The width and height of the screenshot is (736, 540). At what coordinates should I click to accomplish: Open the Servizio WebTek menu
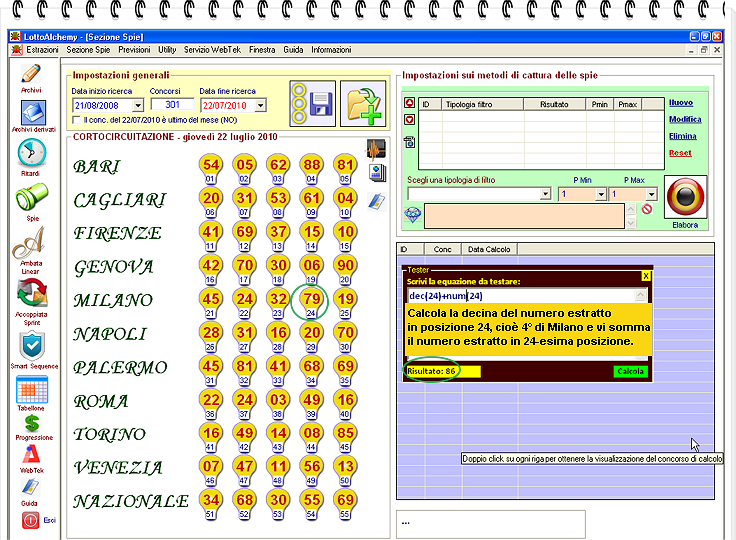click(x=212, y=50)
